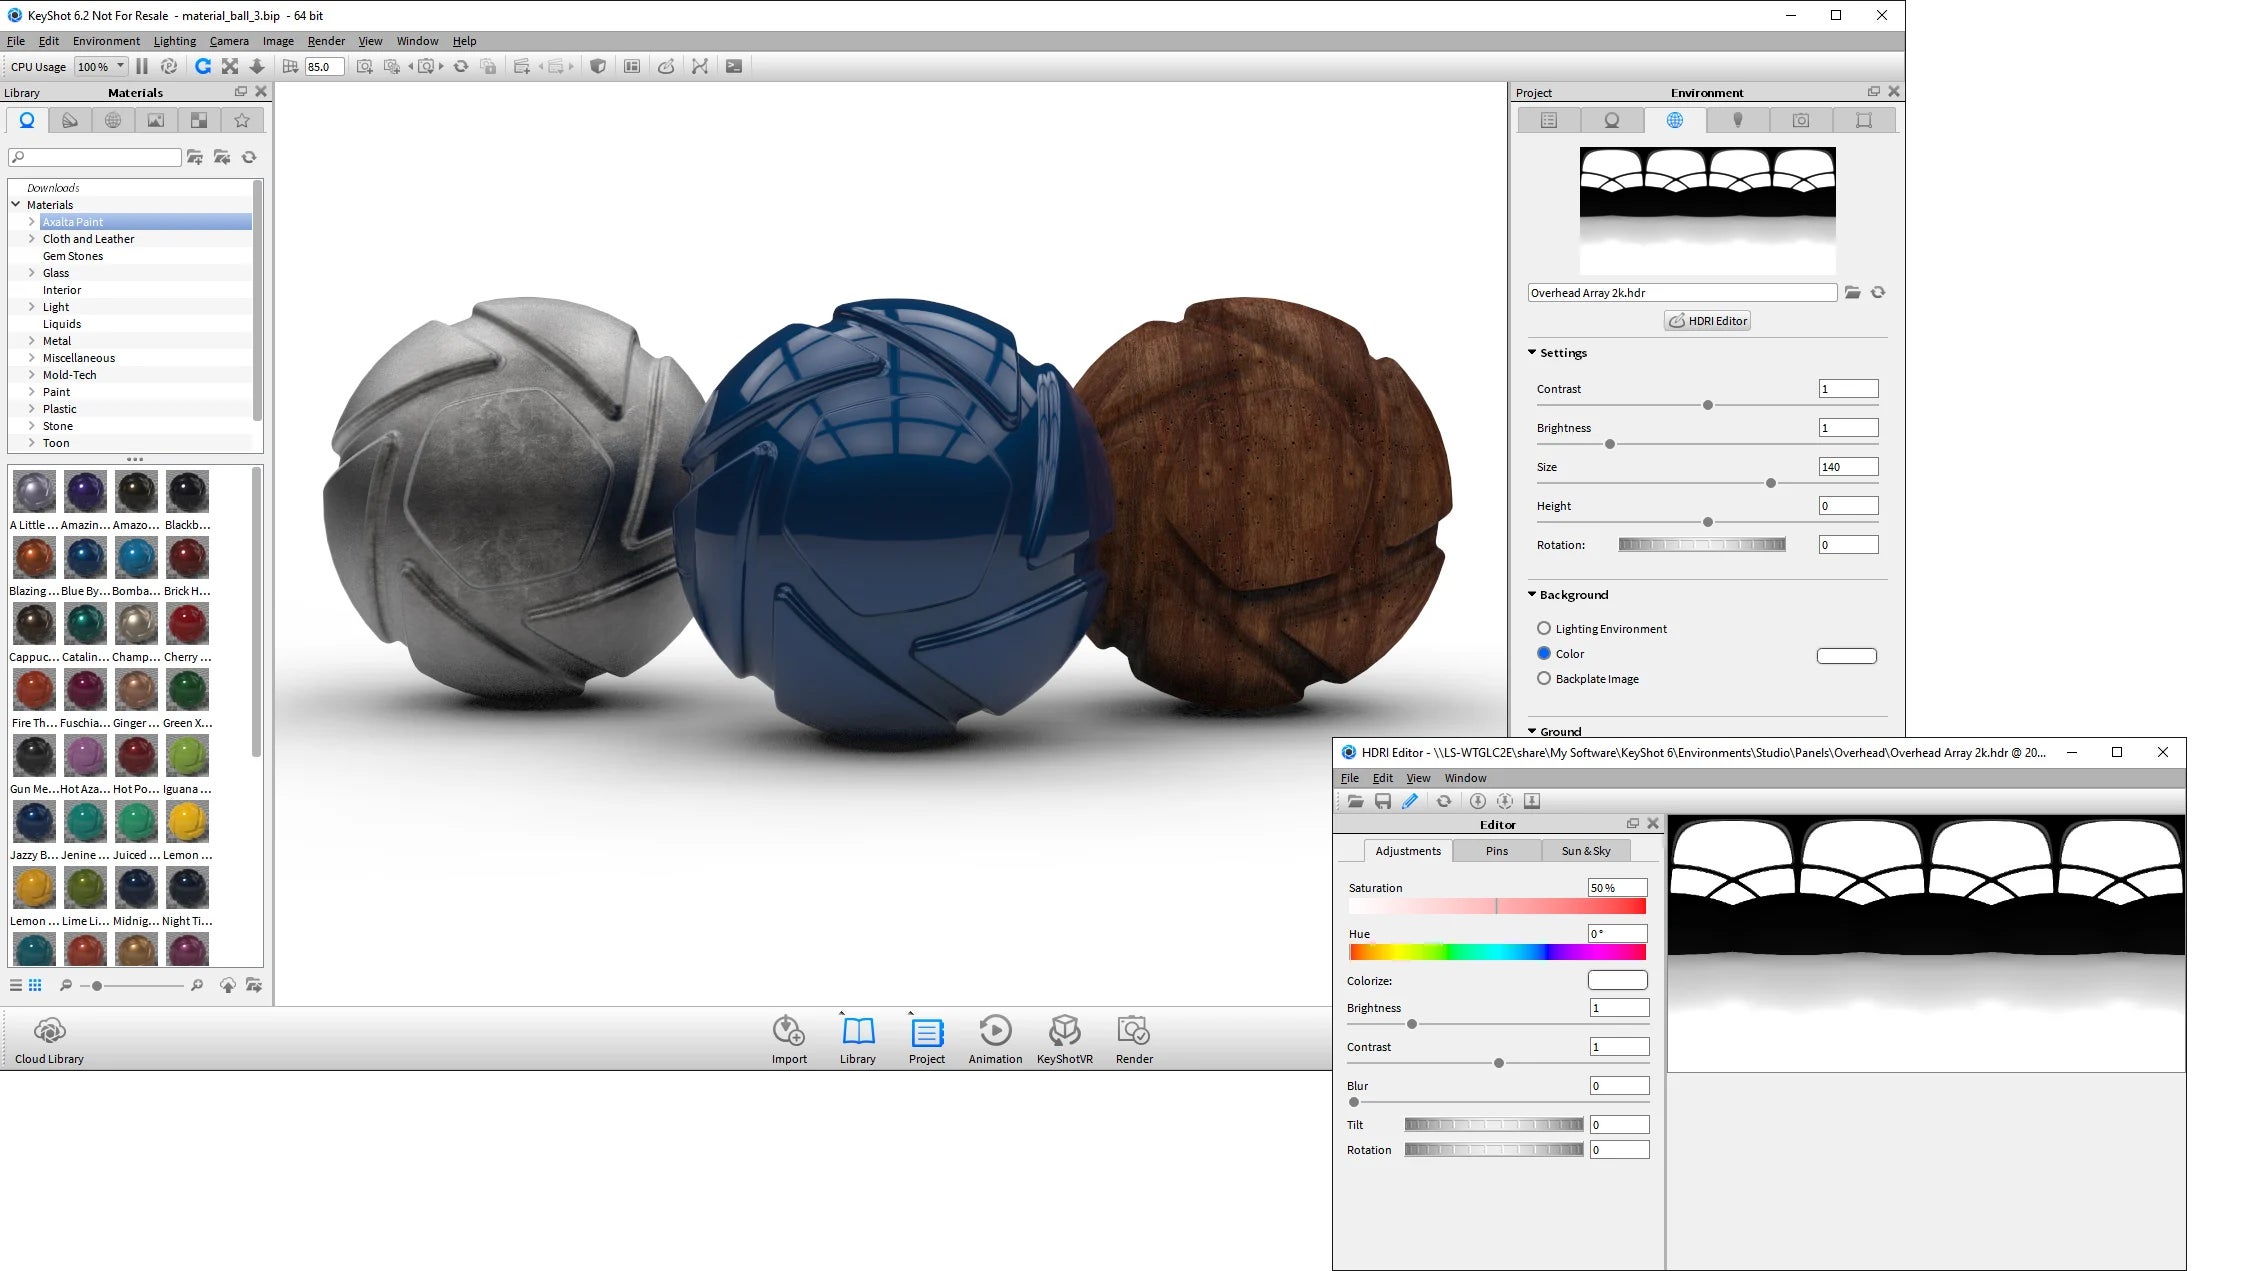Expand the Stone materials category
Viewport: 2260px width, 1271px height.
pos(33,425)
